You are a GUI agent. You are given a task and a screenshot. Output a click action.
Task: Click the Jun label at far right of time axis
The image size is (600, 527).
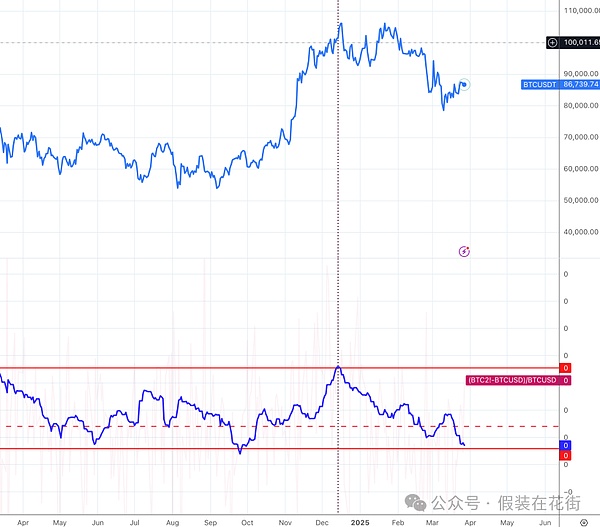point(544,522)
